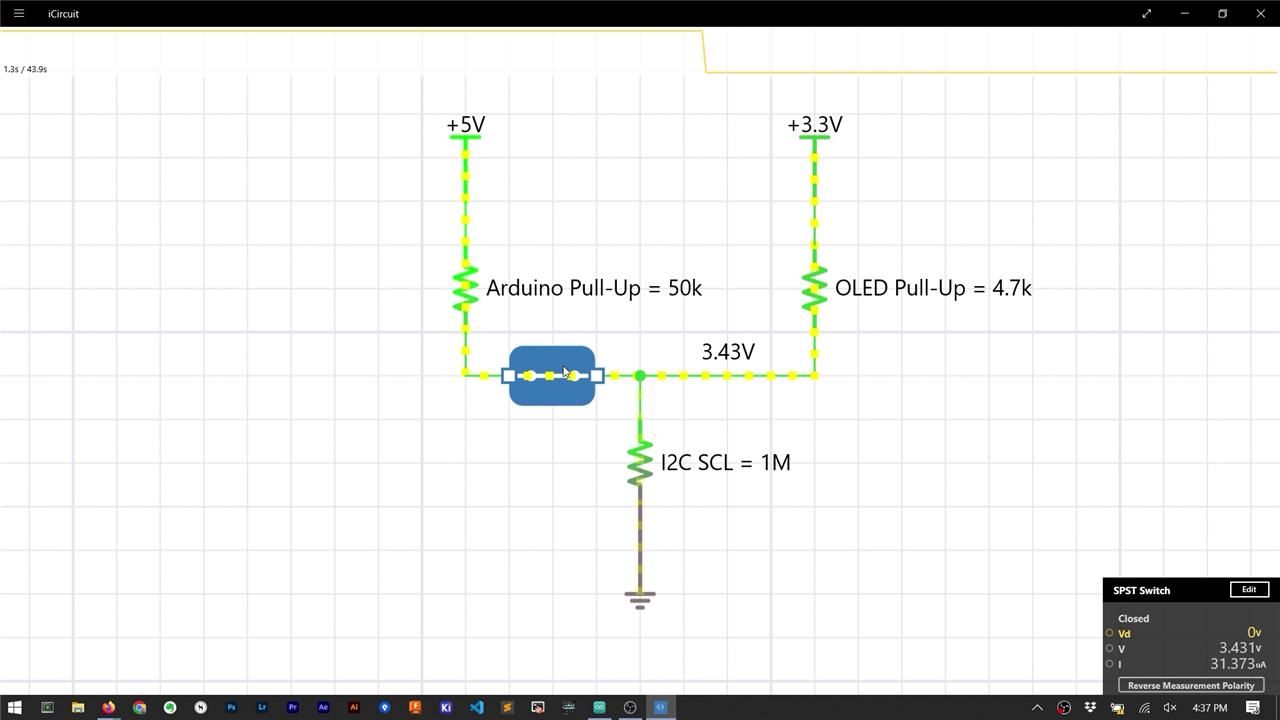Click the green wire junction node
Screen dimensions: 1280x720
(640, 376)
